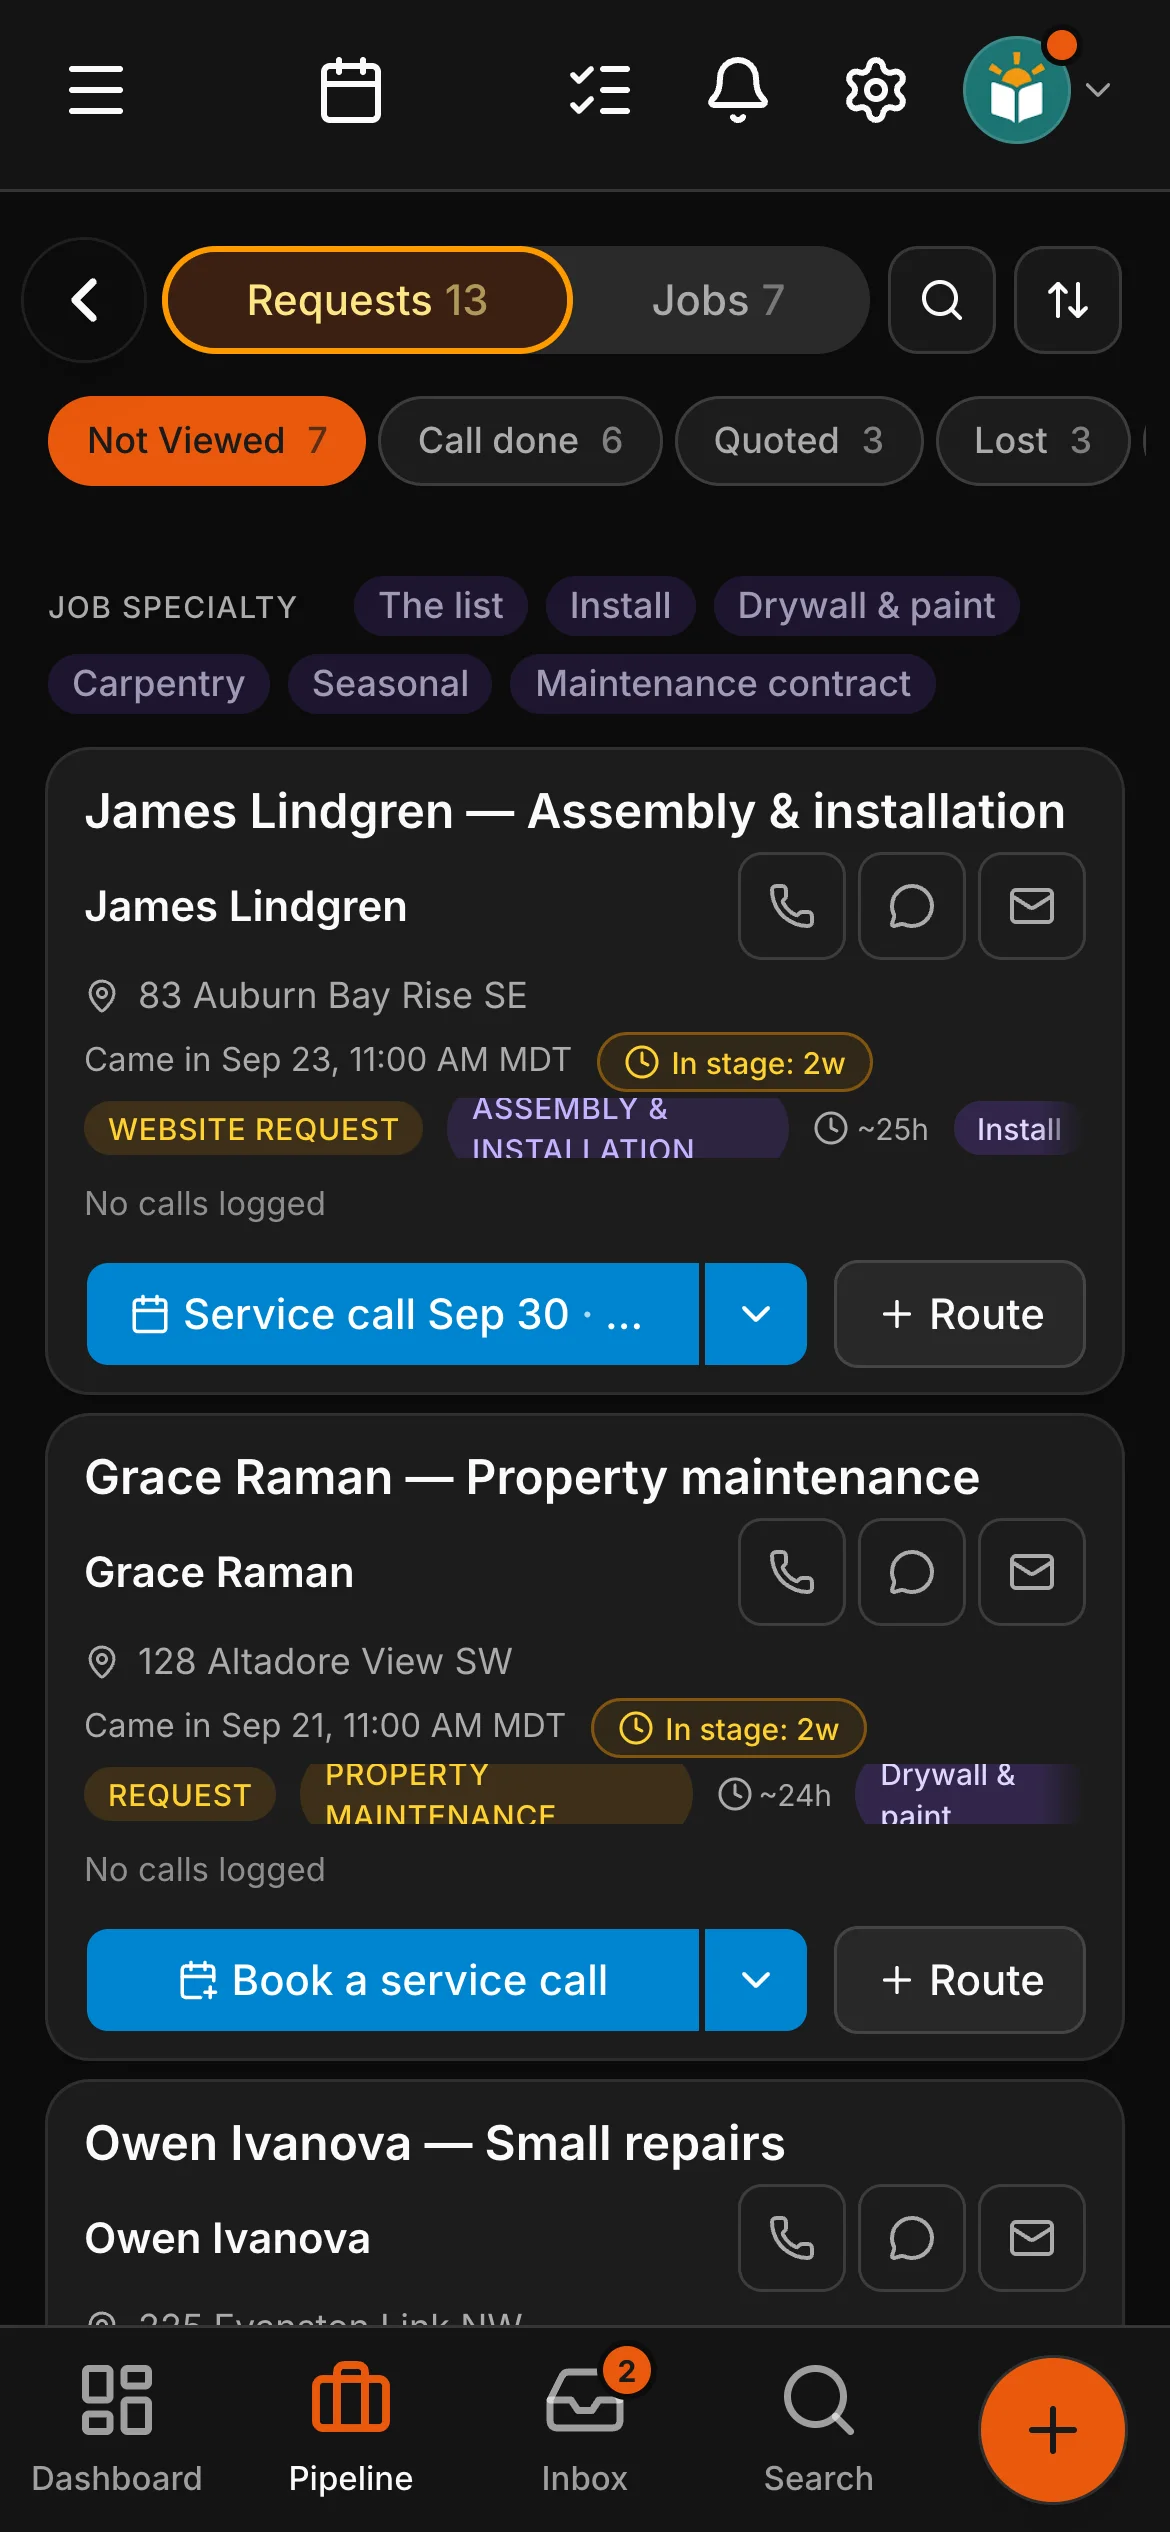Click Grace Raman's In stage: 2w badge
This screenshot has height=2532, width=1170.
click(729, 1728)
